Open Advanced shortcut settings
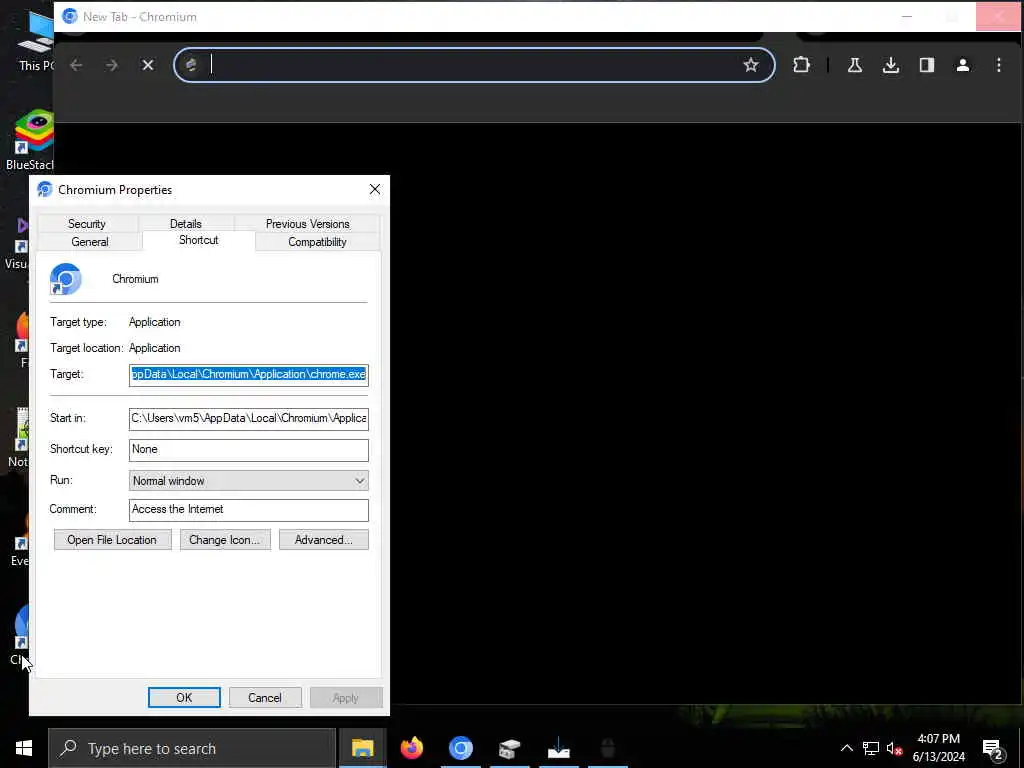The height and width of the screenshot is (768, 1024). coord(323,540)
